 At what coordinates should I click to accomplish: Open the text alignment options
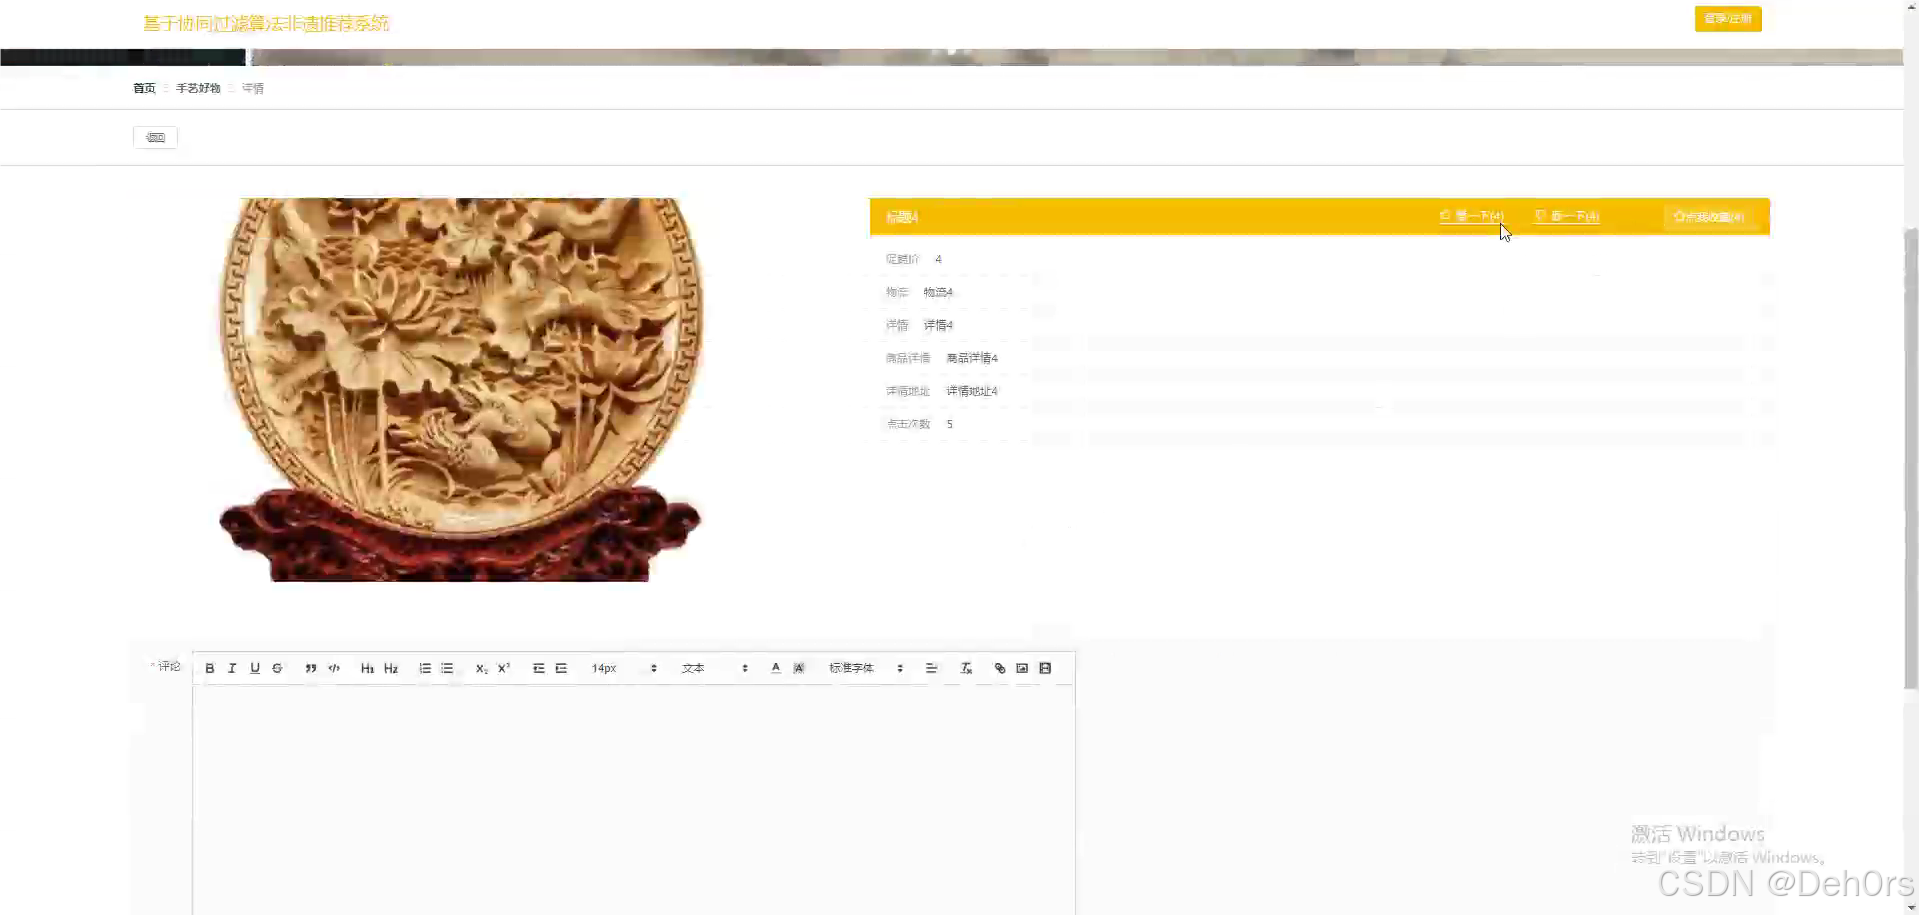point(931,668)
